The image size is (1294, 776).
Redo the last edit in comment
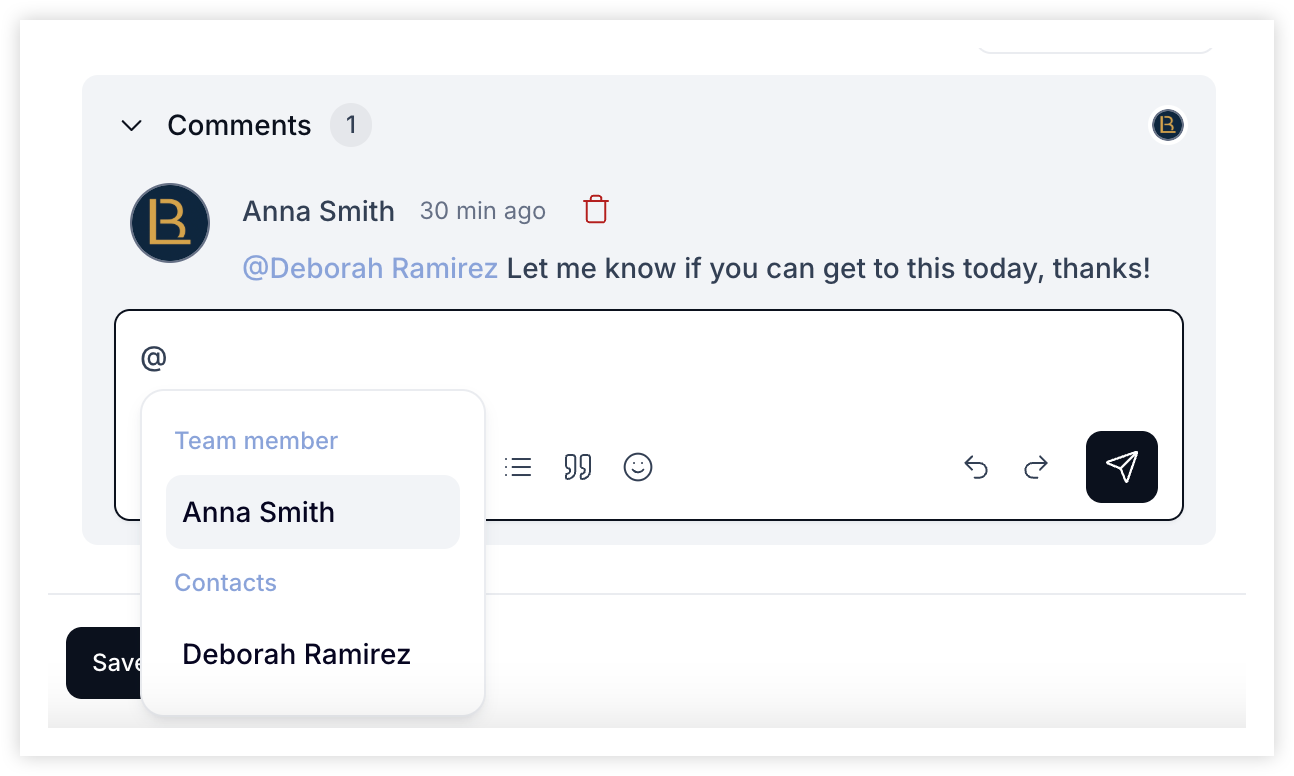pyautogui.click(x=1036, y=467)
